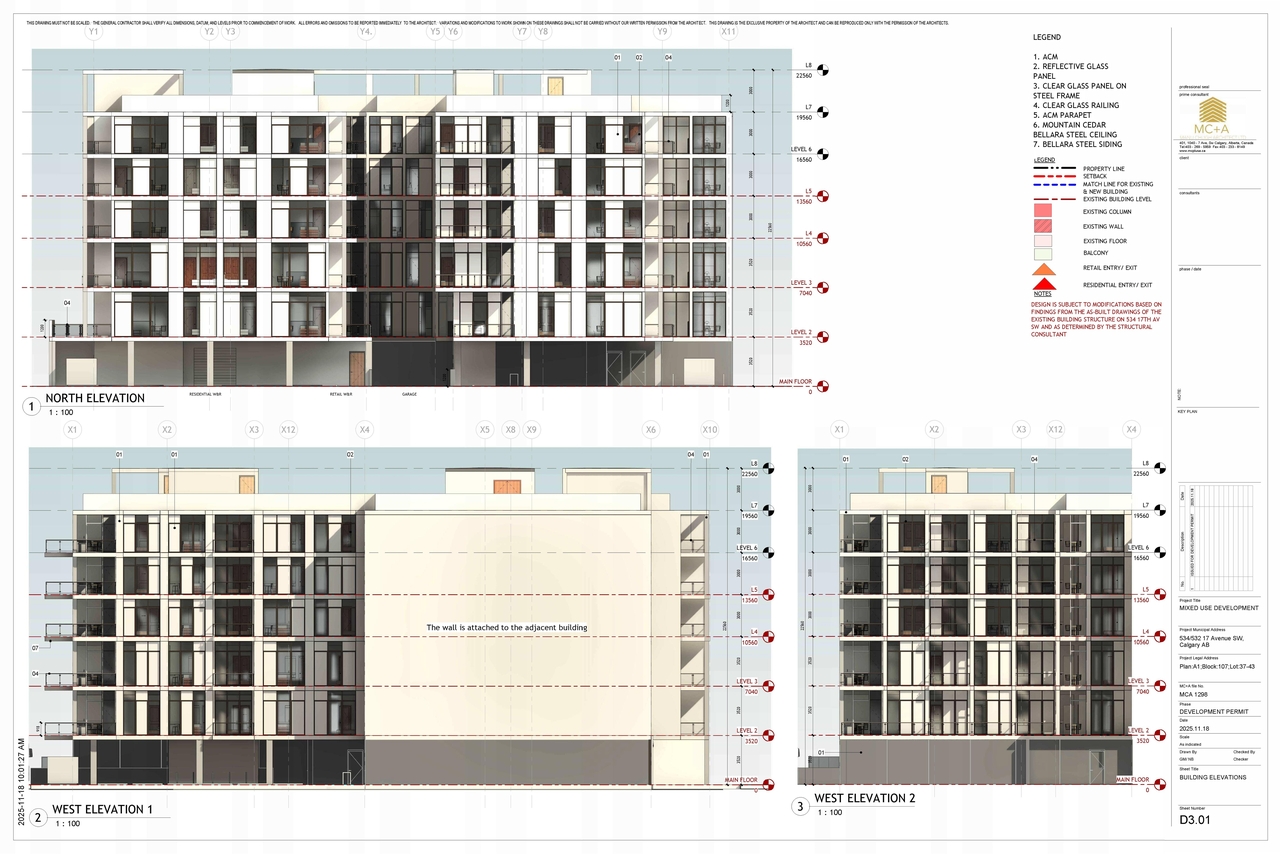Click '1 : 100' scale under North Elevation

[x=61, y=412]
